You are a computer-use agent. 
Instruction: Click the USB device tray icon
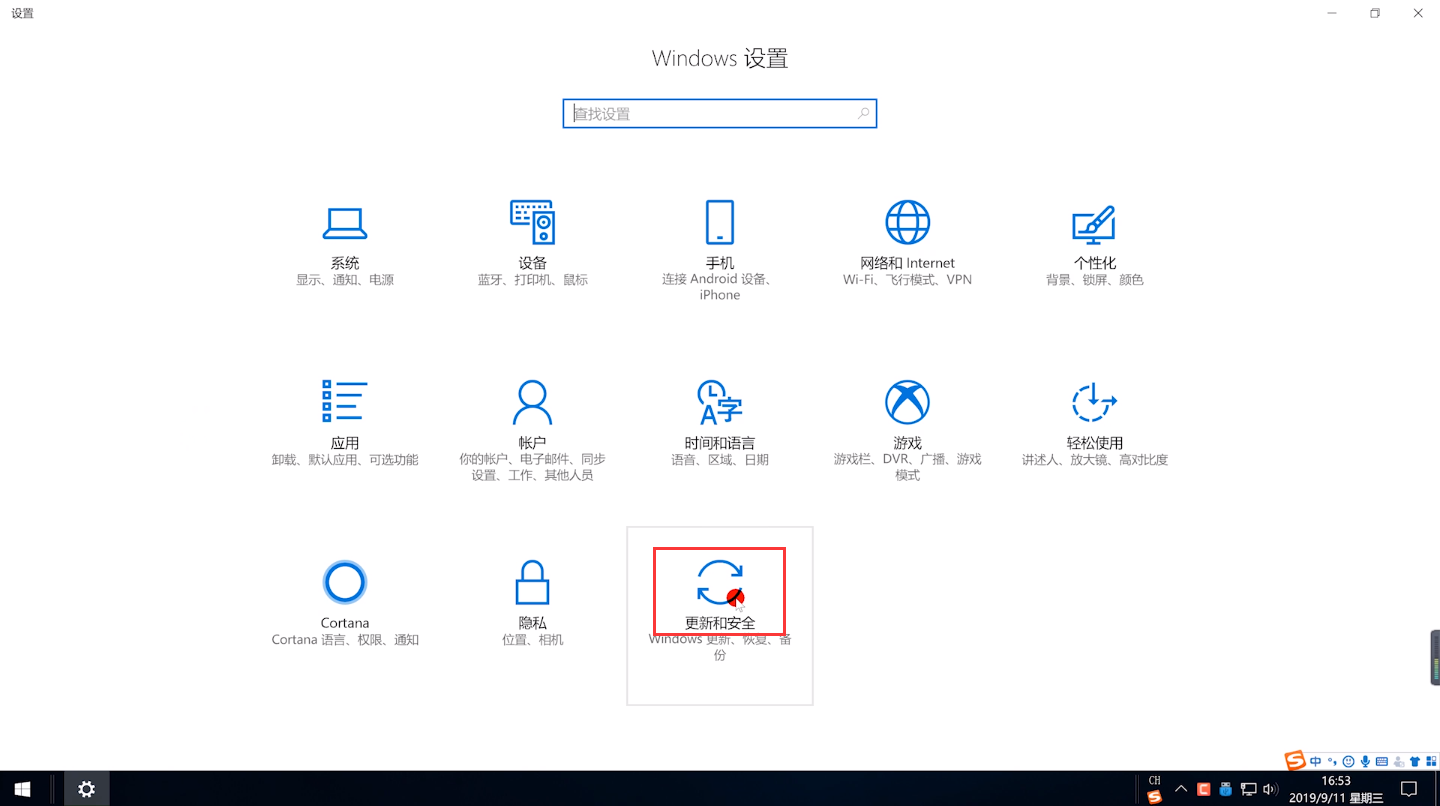tap(1225, 789)
